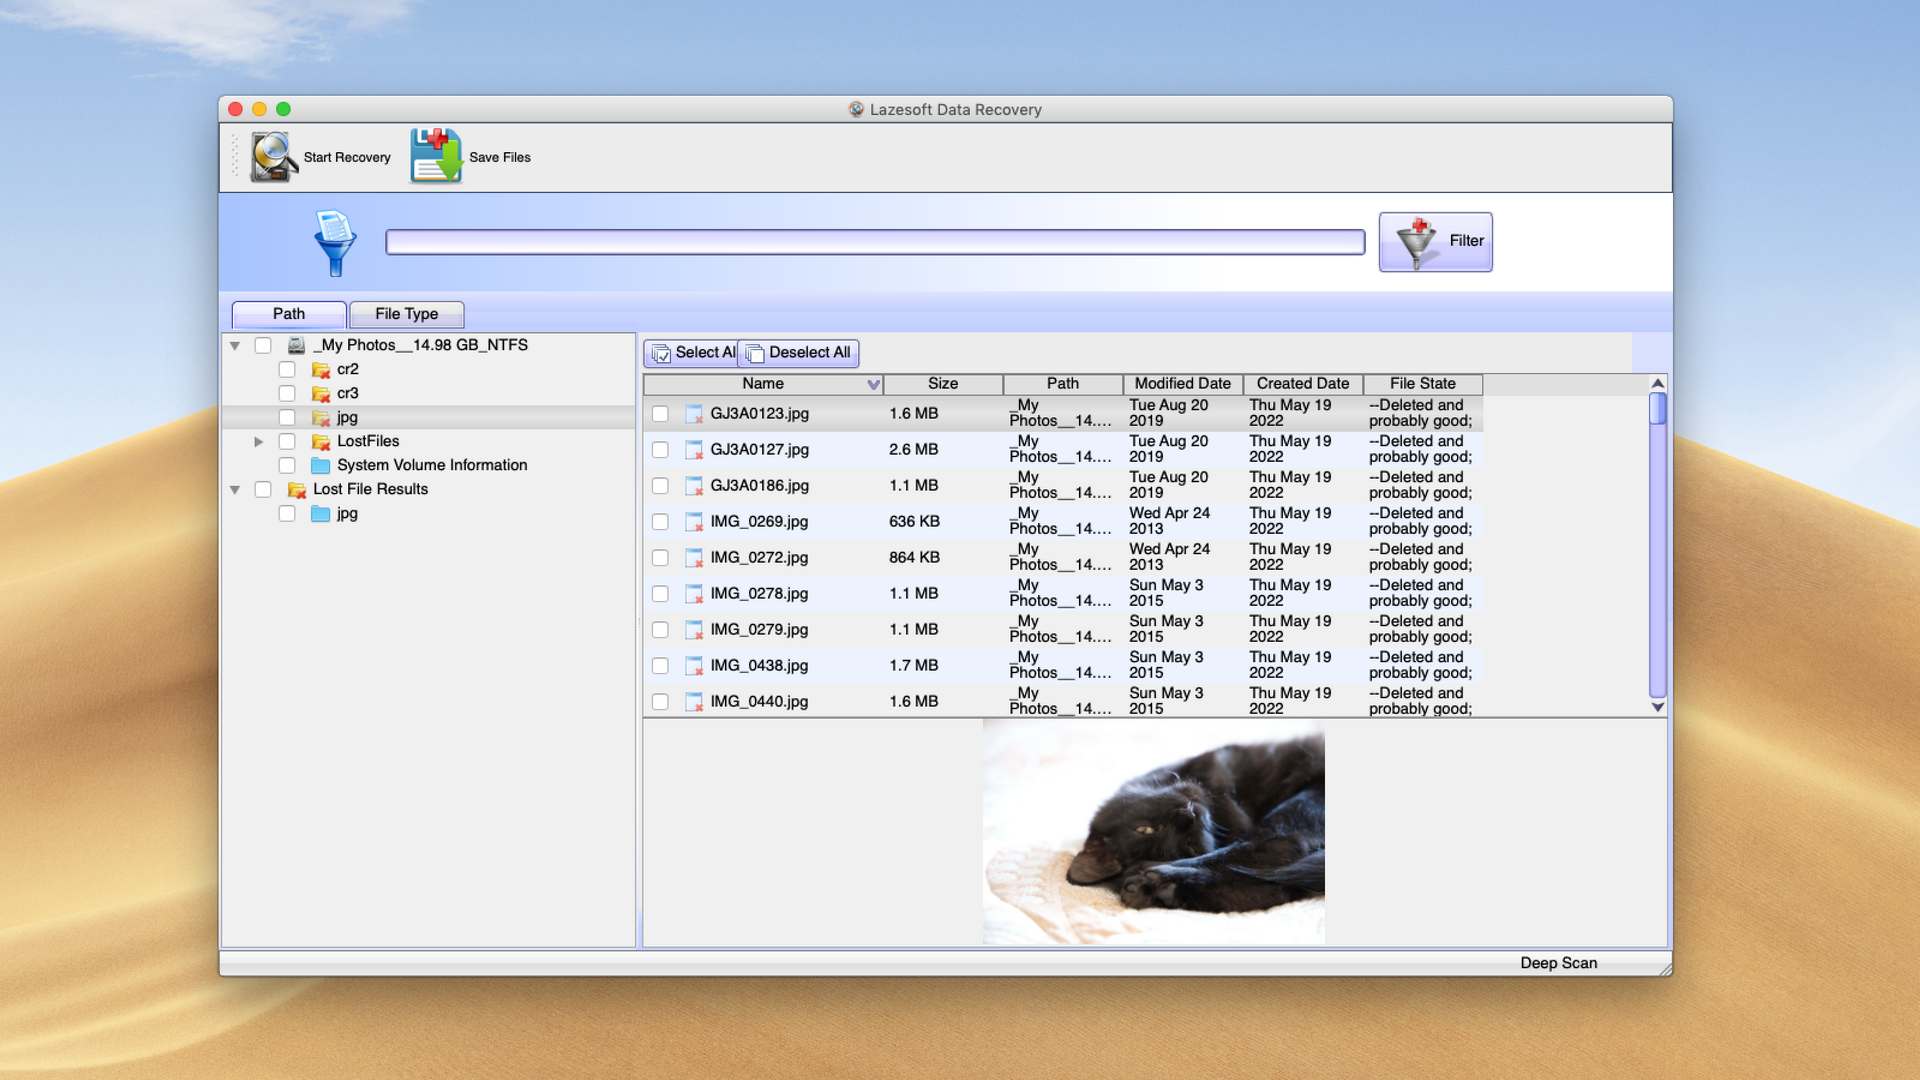Select file name IMG_0438.jpg

click(x=759, y=666)
